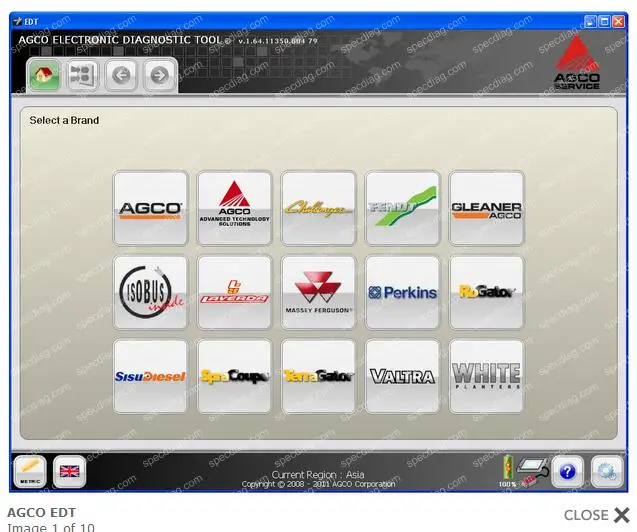637x532 pixels.
Task: Pick the Massey Ferguson brand tile
Action: [318, 292]
